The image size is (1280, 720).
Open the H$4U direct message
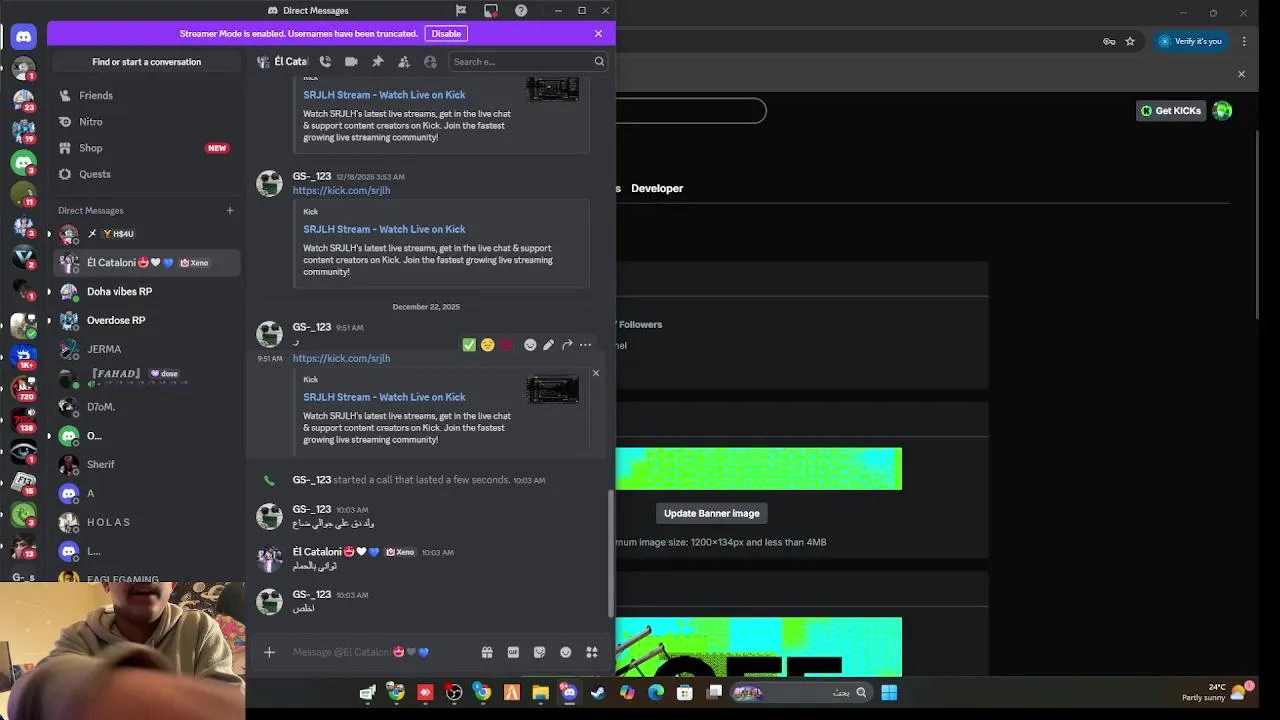click(146, 233)
